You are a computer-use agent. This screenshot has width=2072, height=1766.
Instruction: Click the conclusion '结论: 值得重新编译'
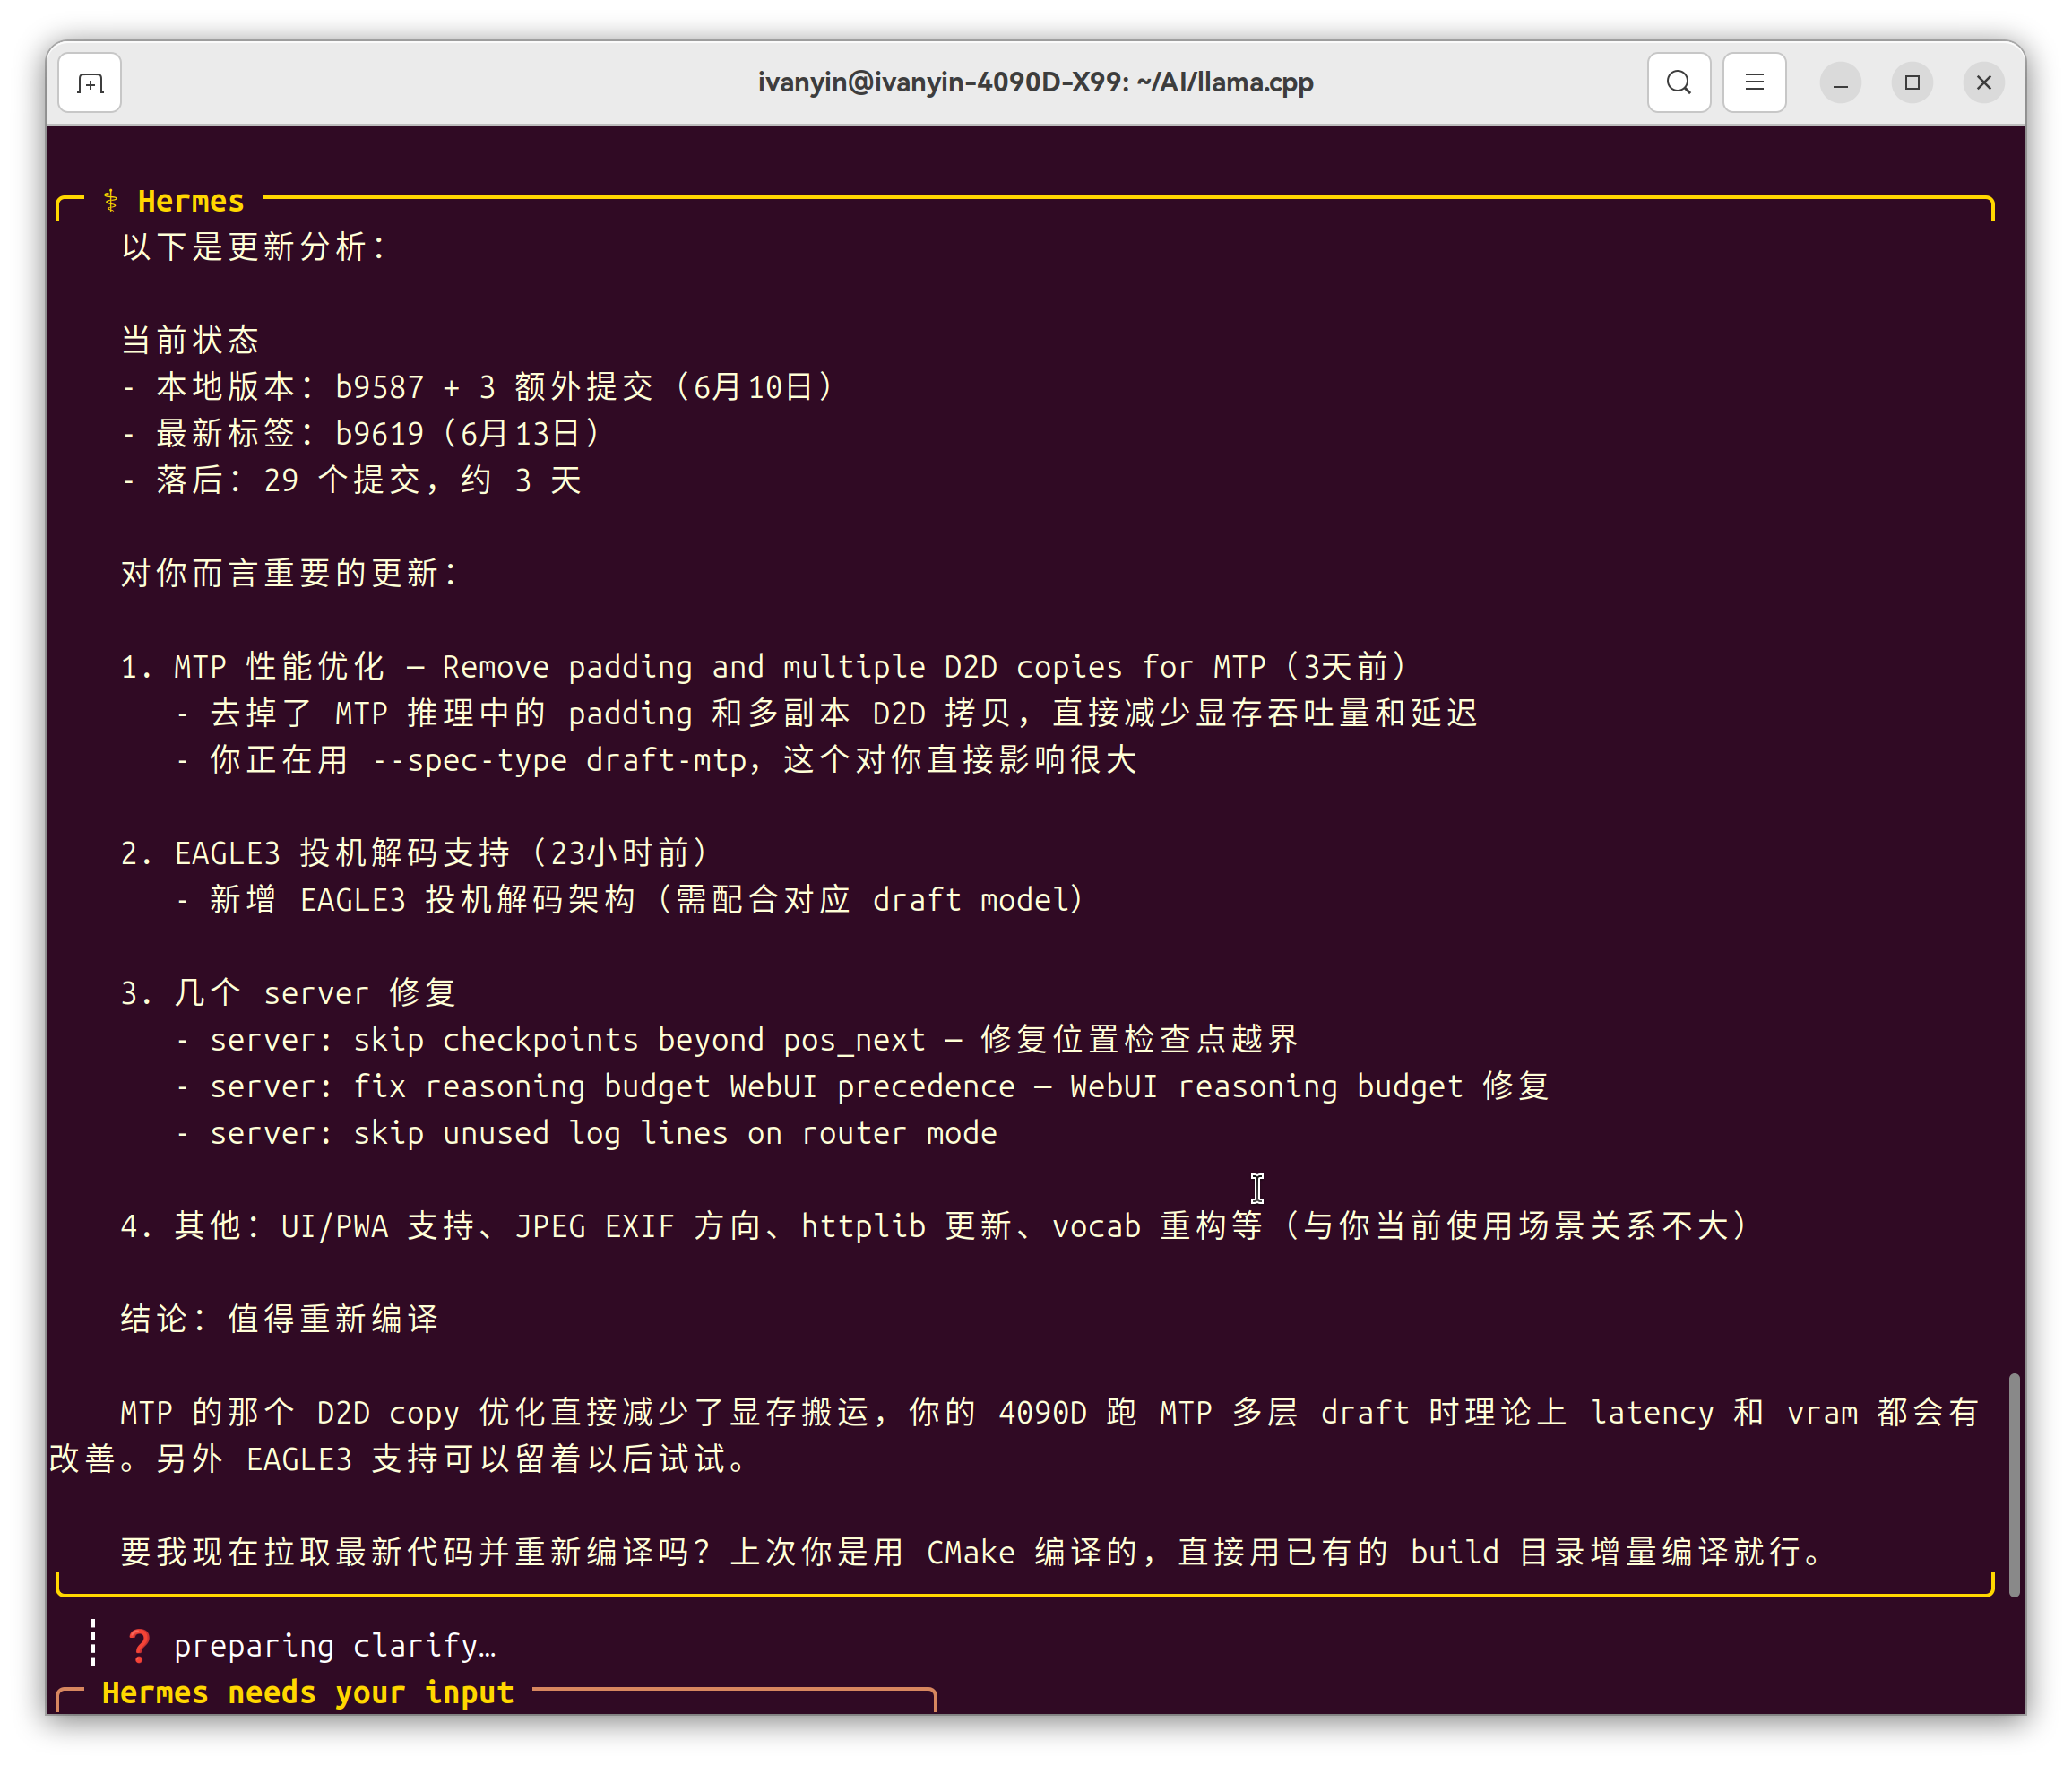pyautogui.click(x=280, y=1319)
